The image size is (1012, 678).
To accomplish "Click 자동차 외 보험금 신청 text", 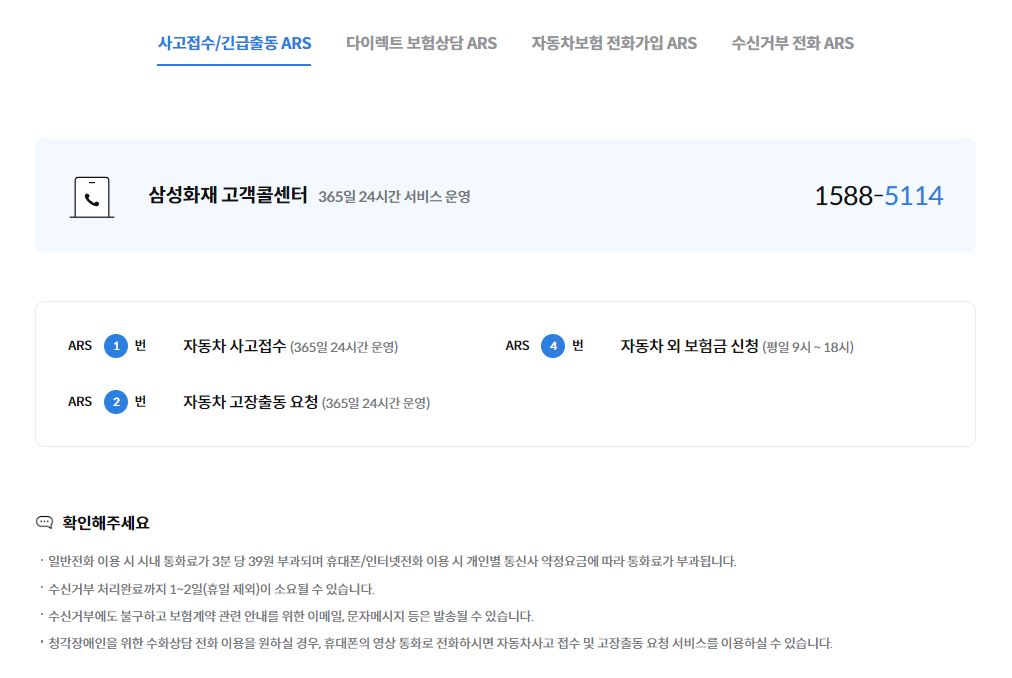I will click(x=689, y=346).
